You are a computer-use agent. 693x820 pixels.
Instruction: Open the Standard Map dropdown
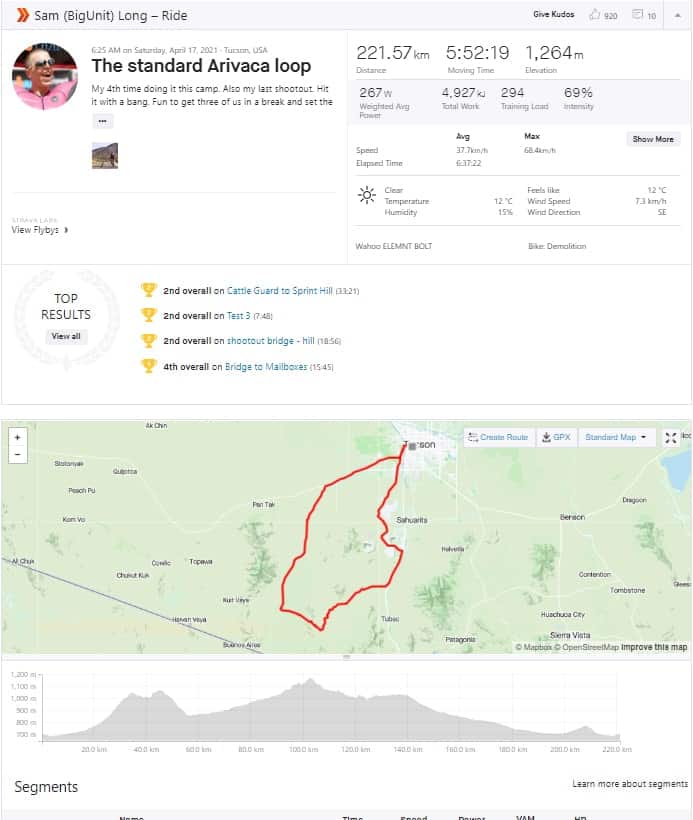click(x=616, y=437)
